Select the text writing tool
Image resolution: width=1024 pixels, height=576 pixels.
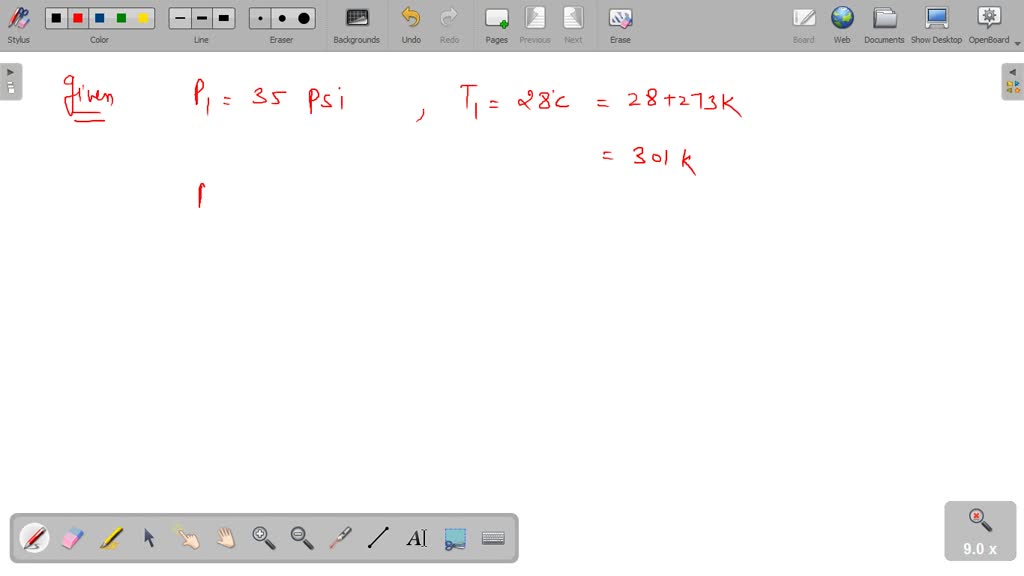click(x=417, y=538)
